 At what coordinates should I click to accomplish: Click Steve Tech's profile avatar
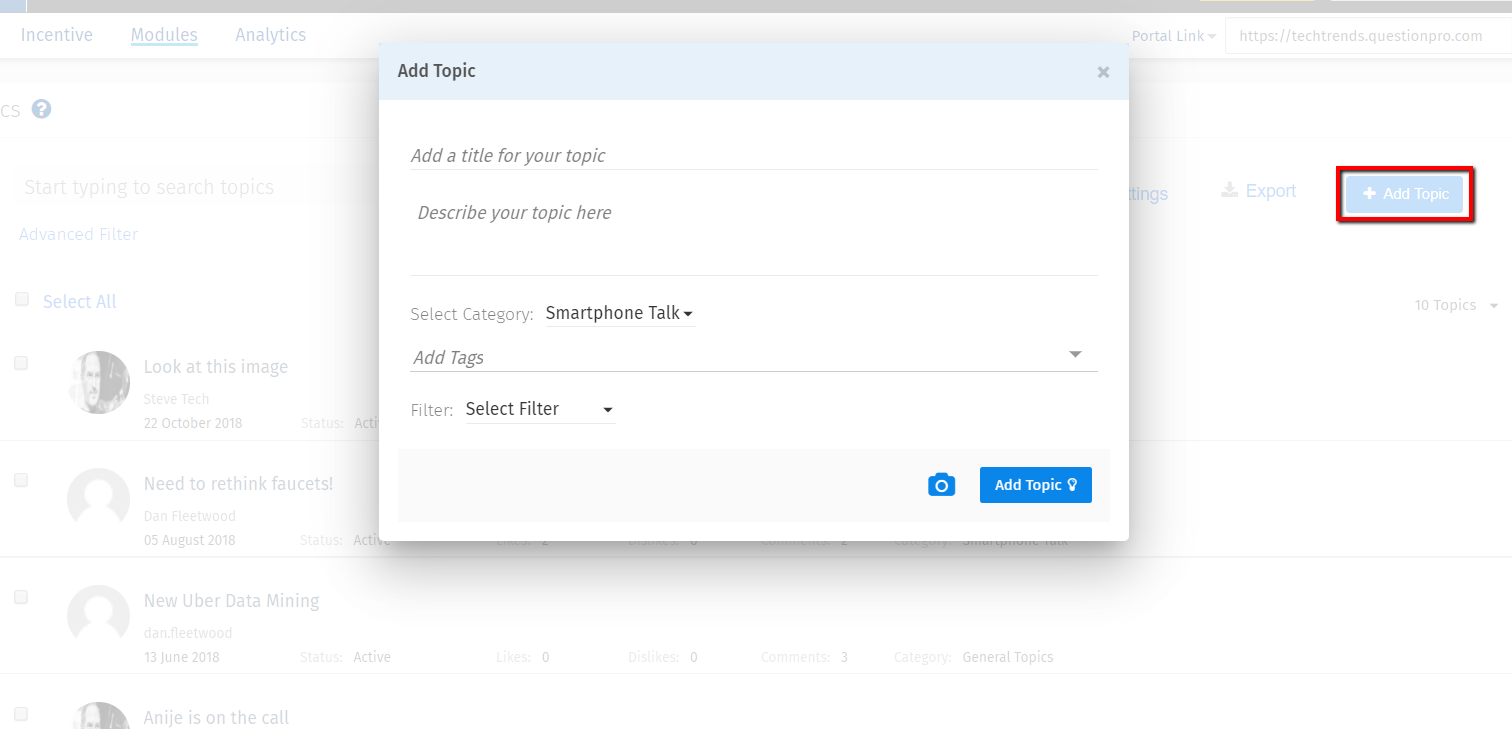98,382
